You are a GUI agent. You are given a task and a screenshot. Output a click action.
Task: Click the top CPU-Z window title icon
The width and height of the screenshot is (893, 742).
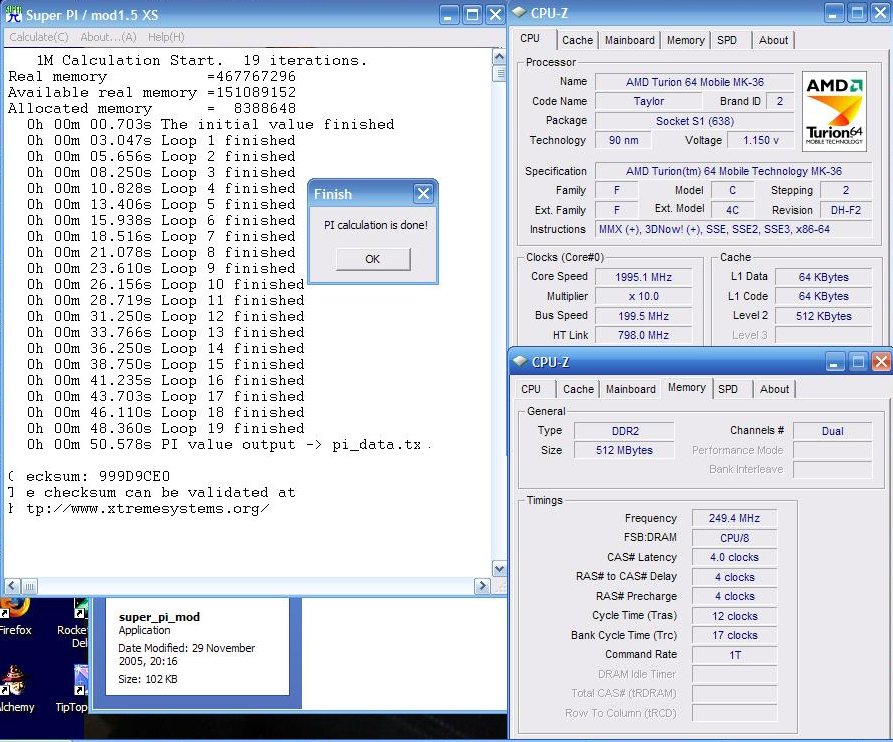pyautogui.click(x=519, y=13)
